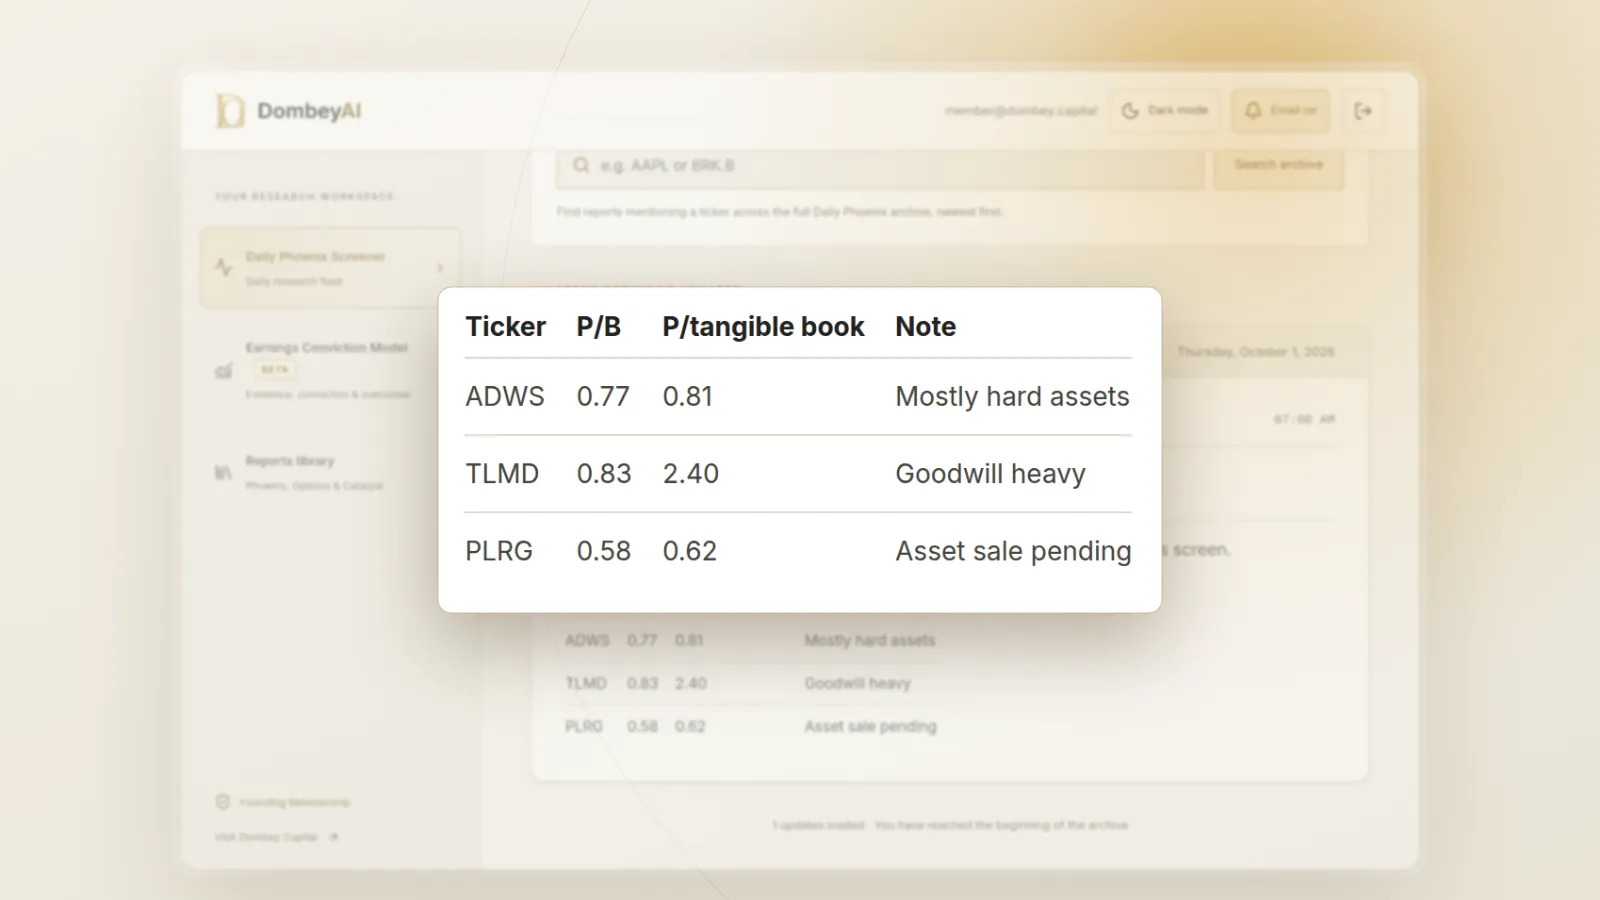The image size is (1600, 900).
Task: Focus the ticker search field
Action: 880,166
